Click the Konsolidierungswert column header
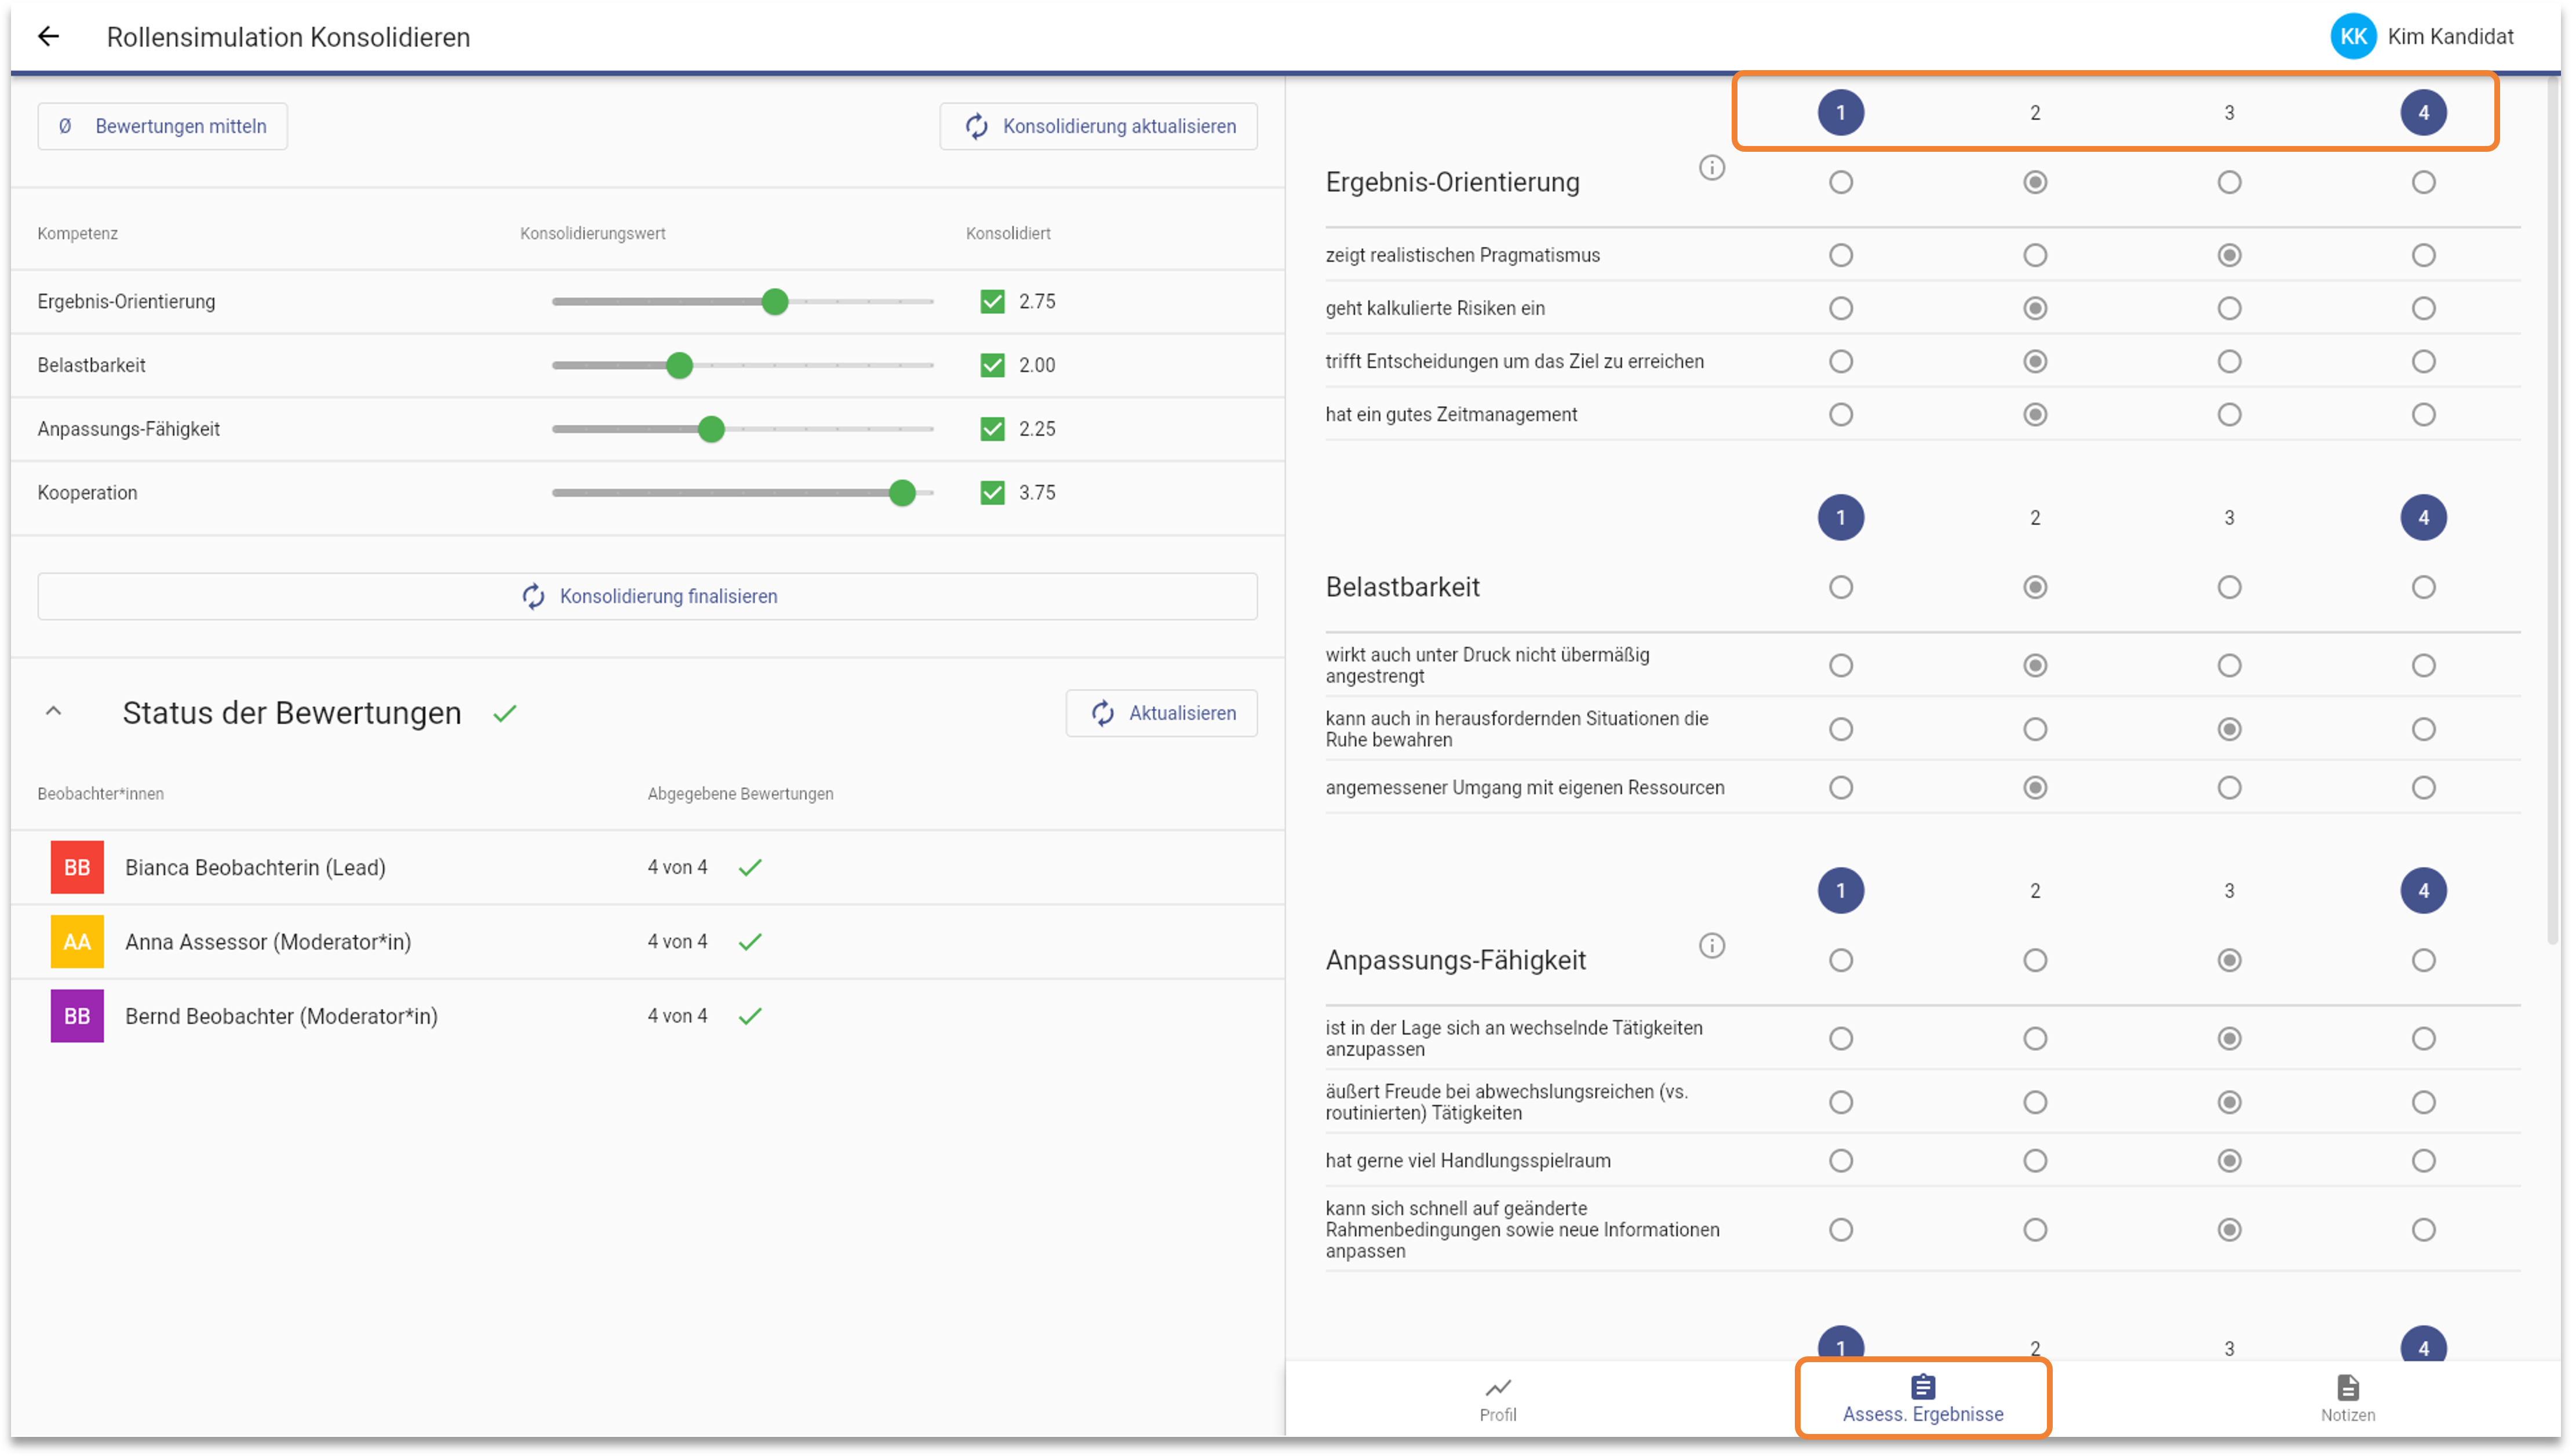The height and width of the screenshot is (1456, 2572). [592, 233]
